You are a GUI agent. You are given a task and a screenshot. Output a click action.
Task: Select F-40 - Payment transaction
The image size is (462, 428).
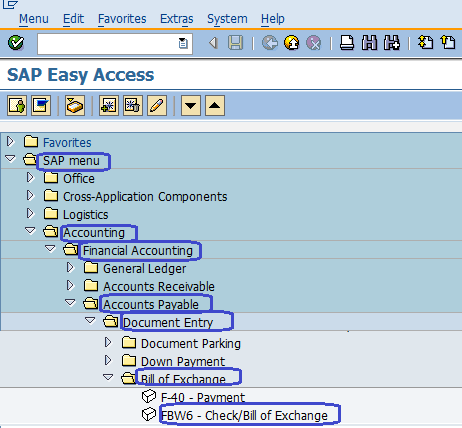coord(203,397)
